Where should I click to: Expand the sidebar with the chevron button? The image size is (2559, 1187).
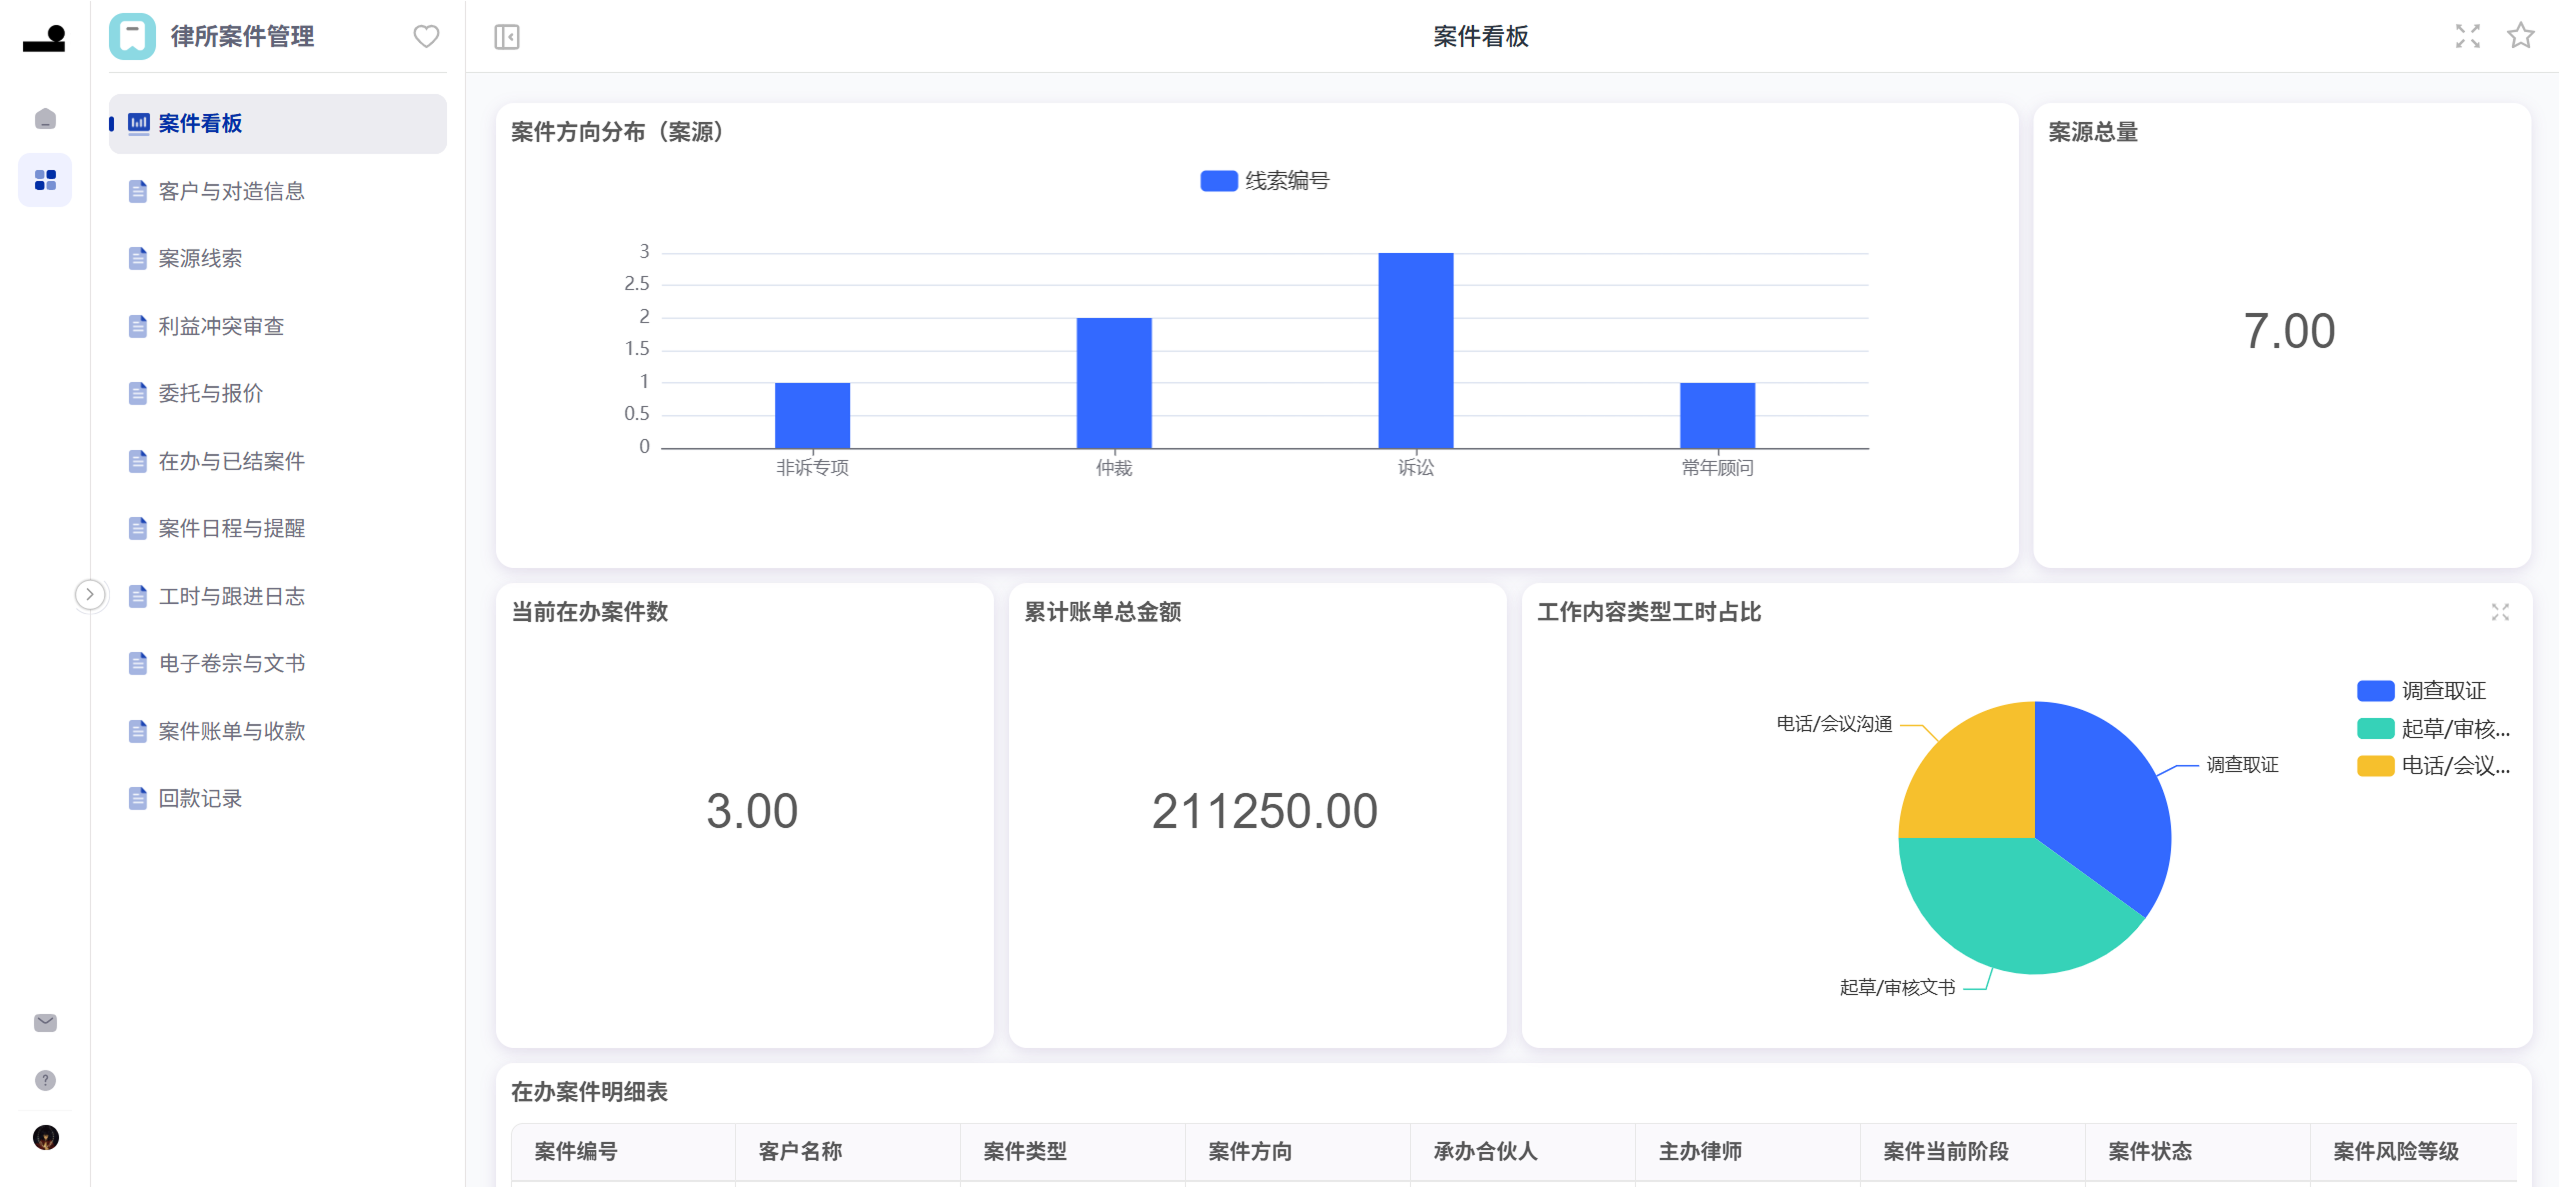(x=90, y=594)
